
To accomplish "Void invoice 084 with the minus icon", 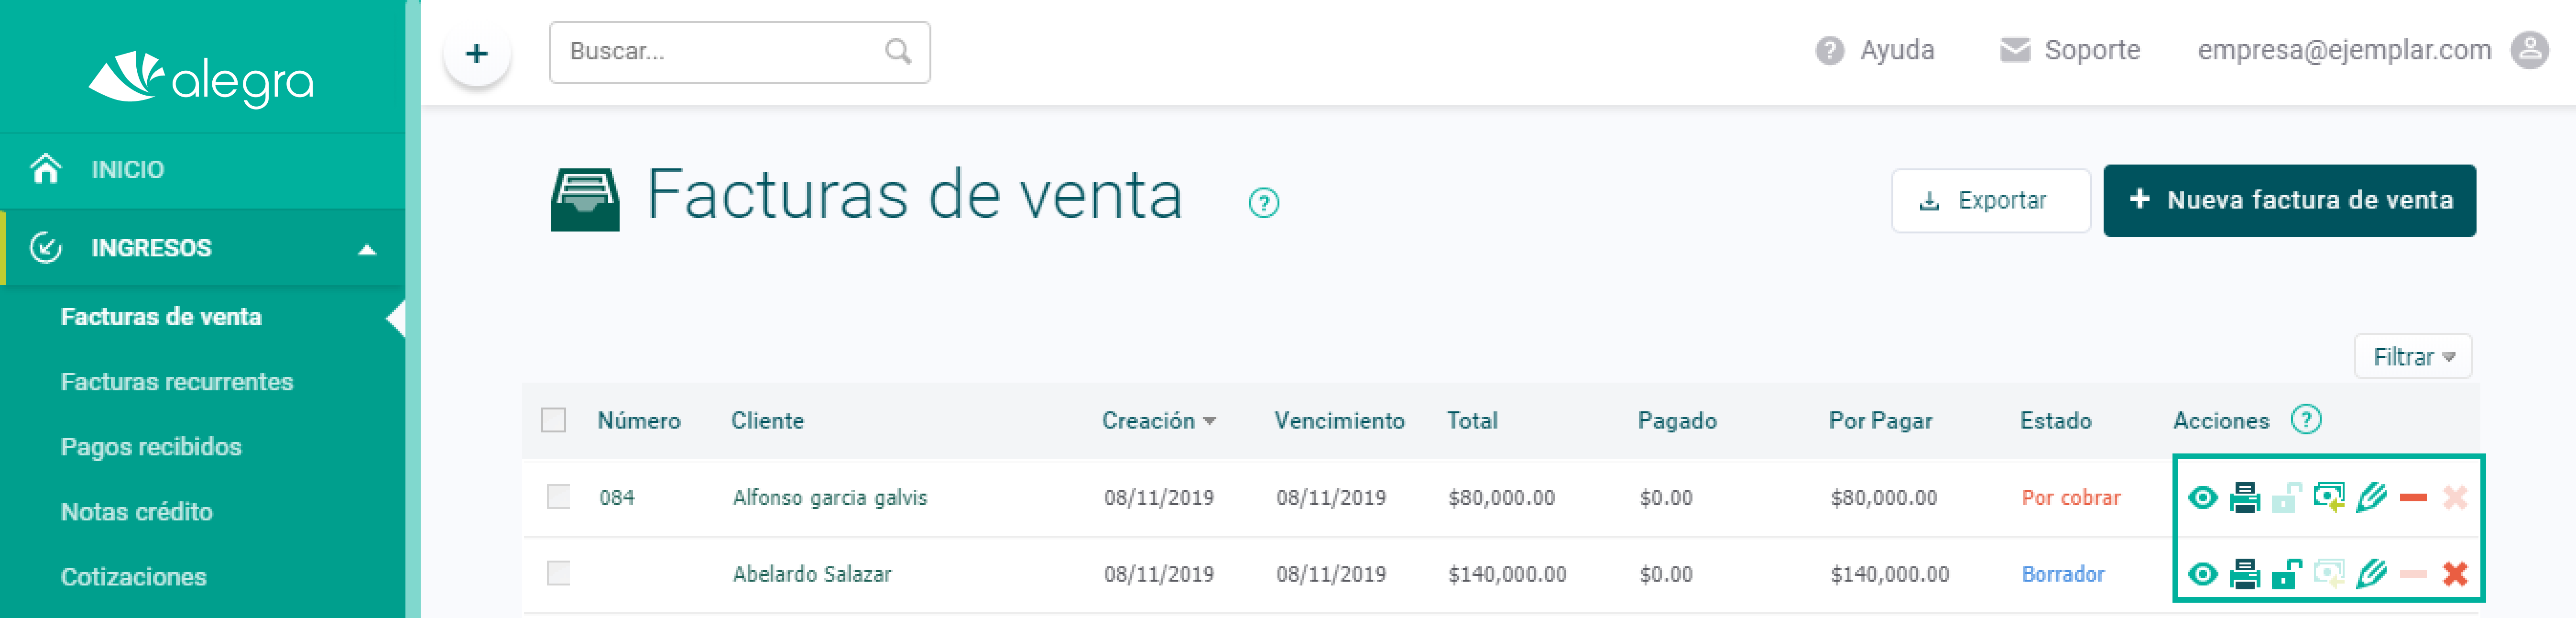I will [x=2413, y=497].
